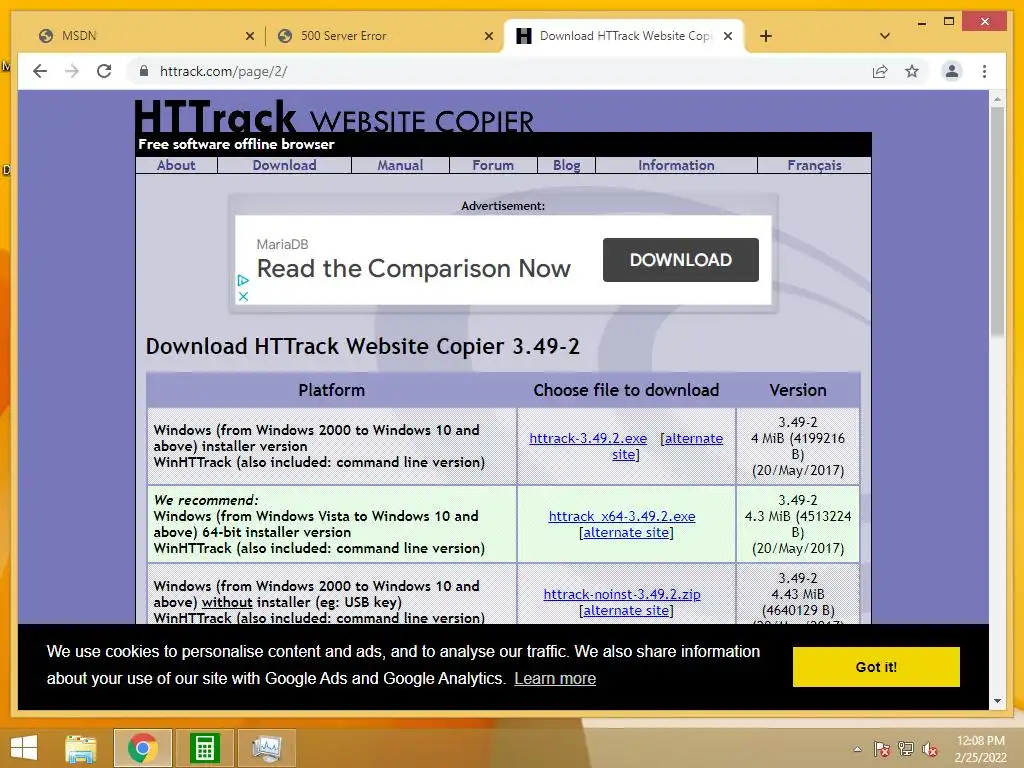Open the monitor app taskbar icon
This screenshot has height=768, width=1024.
[266, 748]
